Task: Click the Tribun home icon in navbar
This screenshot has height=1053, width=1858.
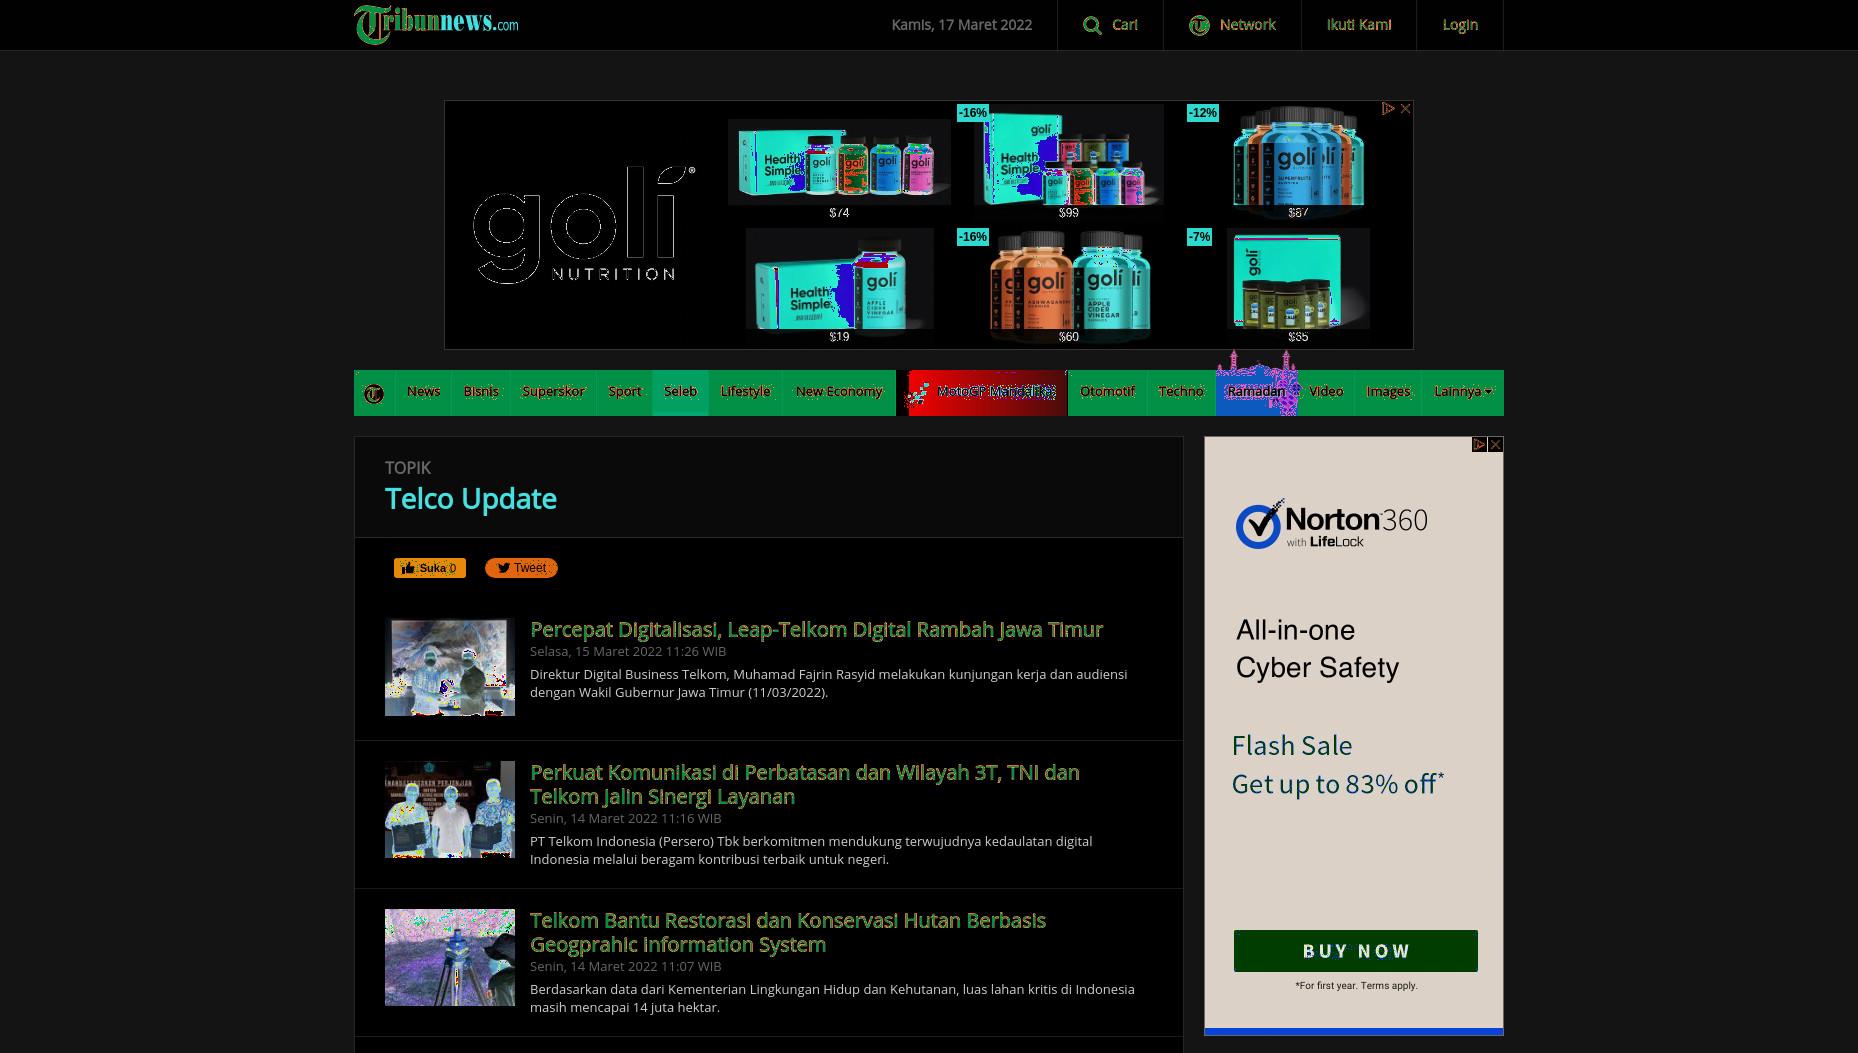Action: tap(374, 393)
